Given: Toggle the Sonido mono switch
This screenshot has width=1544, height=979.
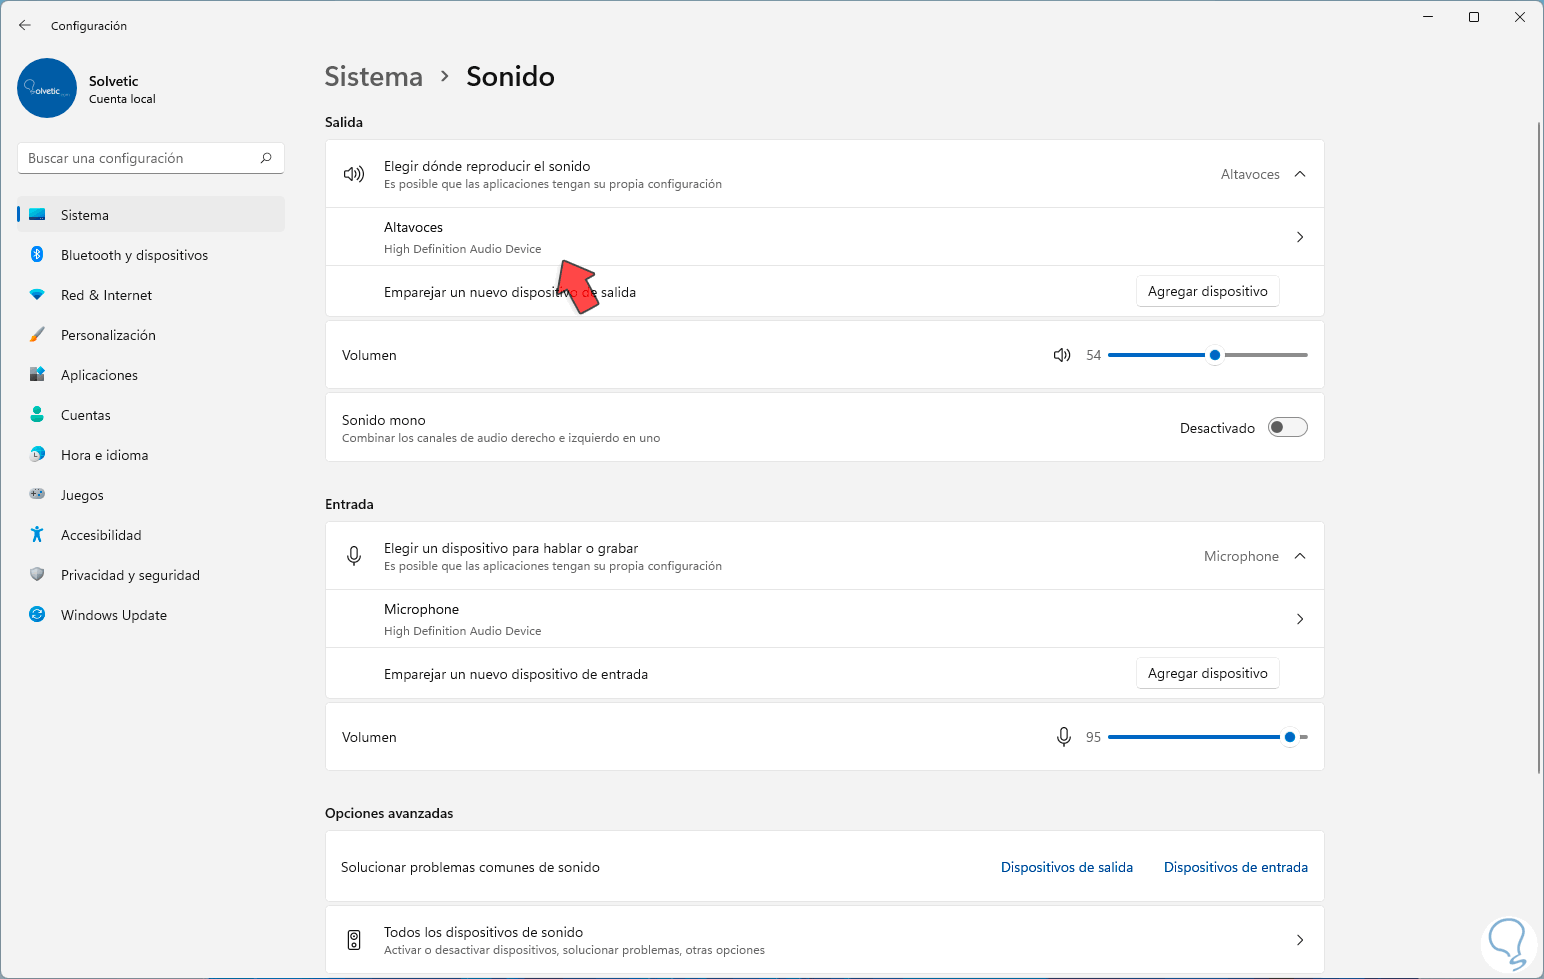Looking at the screenshot, I should click(x=1287, y=428).
